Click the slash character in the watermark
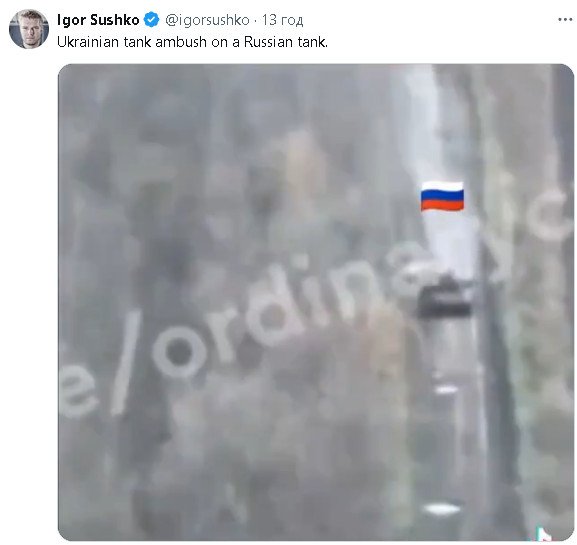Screen dimensions: 577x545 125,362
